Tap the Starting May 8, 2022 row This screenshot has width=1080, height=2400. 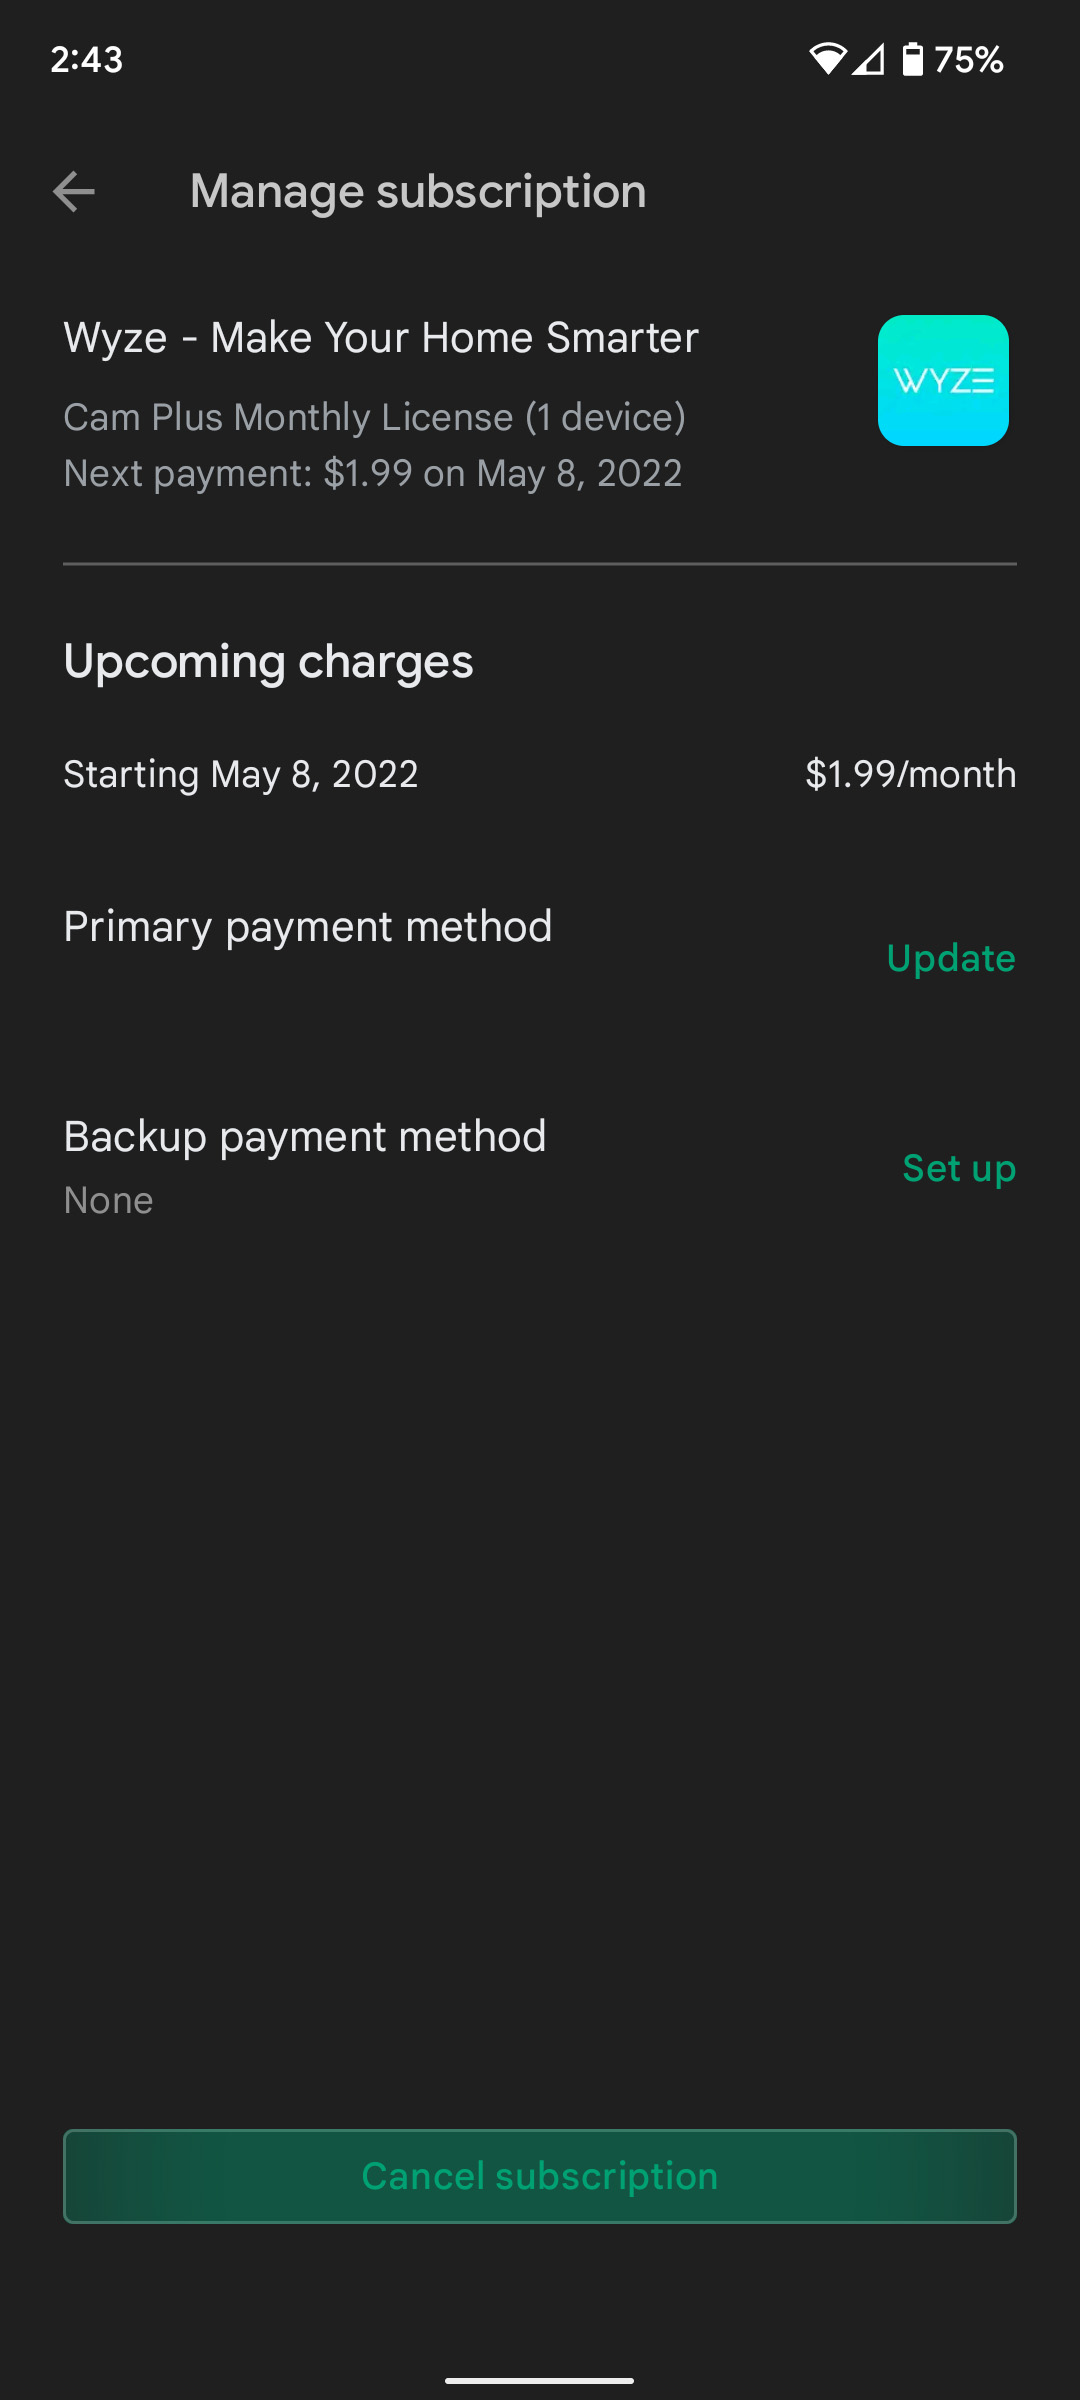tap(240, 774)
